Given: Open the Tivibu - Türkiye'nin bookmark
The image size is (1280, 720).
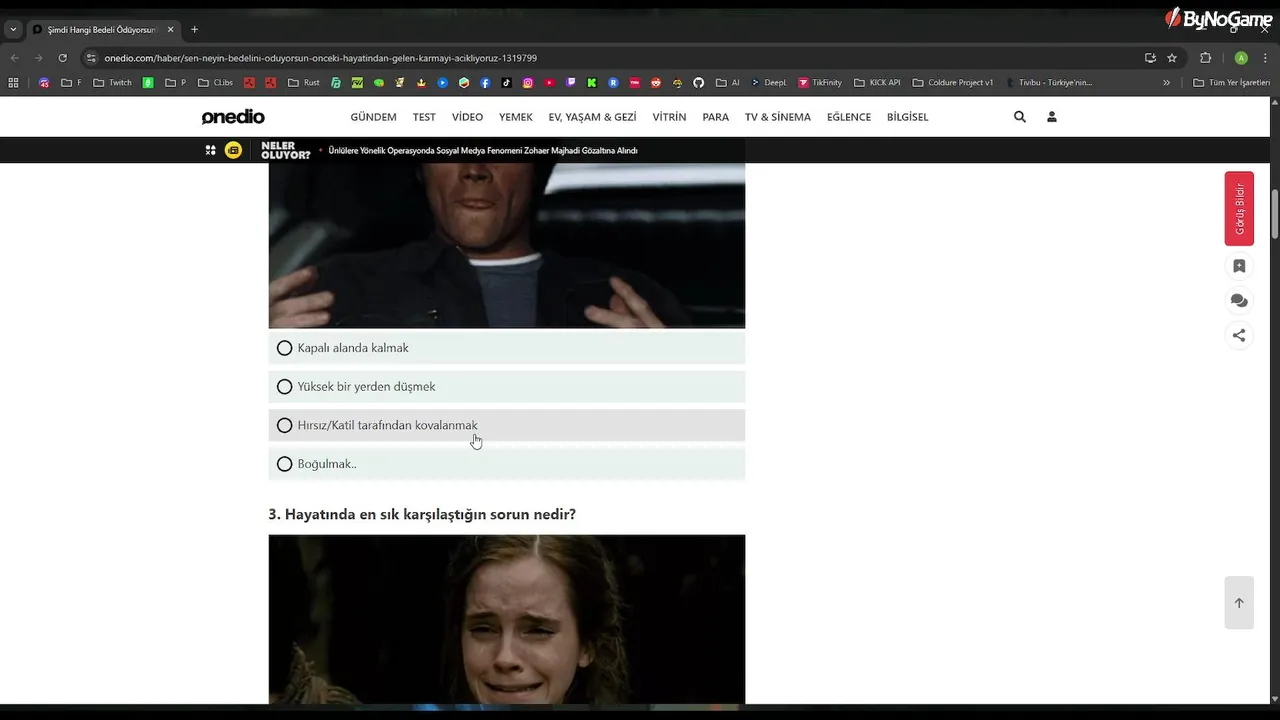Looking at the screenshot, I should point(1048,83).
